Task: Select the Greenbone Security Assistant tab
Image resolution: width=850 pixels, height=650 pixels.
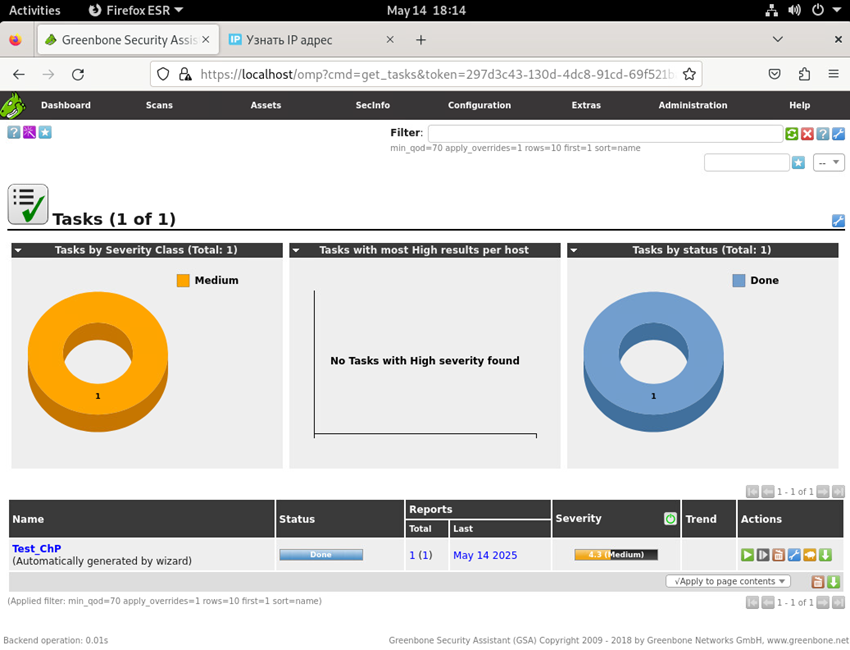Action: point(128,40)
